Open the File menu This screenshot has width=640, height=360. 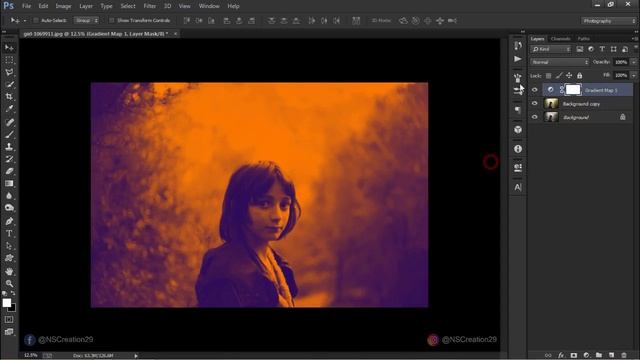[27, 6]
